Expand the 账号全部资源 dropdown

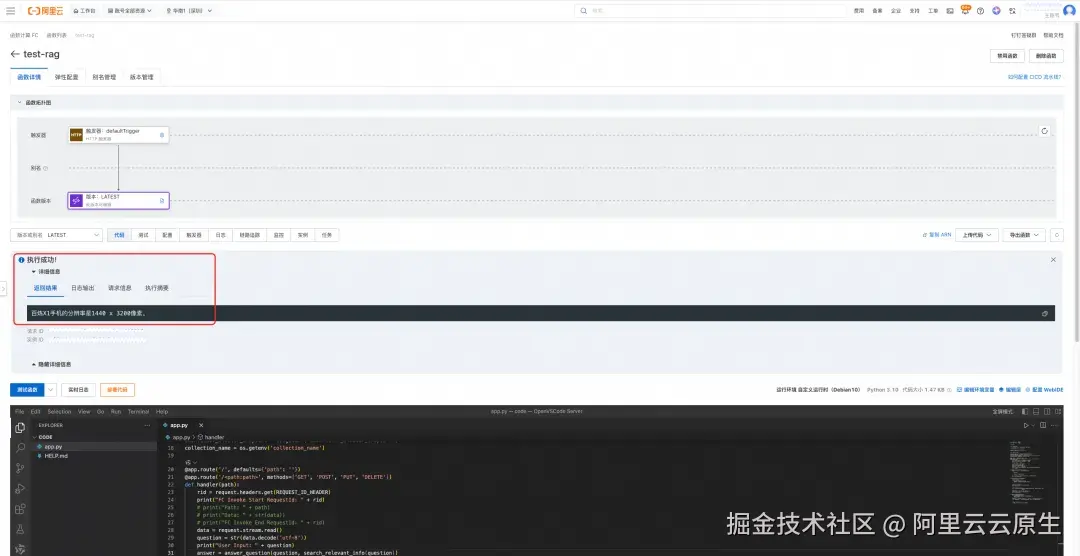(130, 11)
